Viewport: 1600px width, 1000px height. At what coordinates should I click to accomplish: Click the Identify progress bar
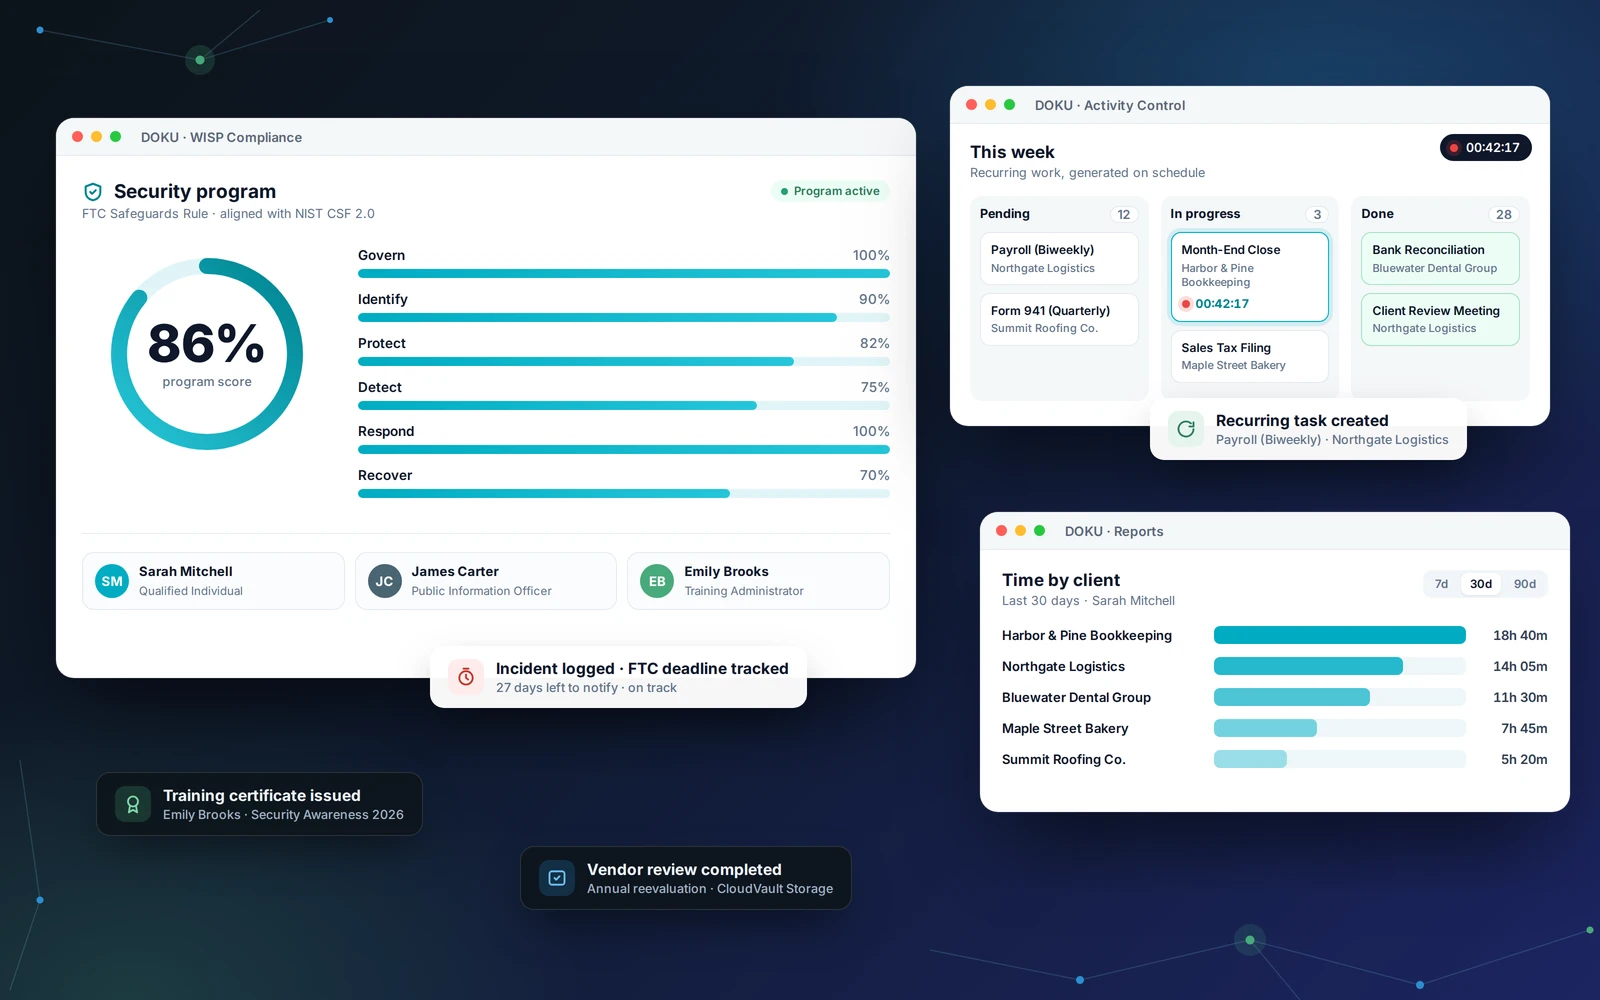624,318
